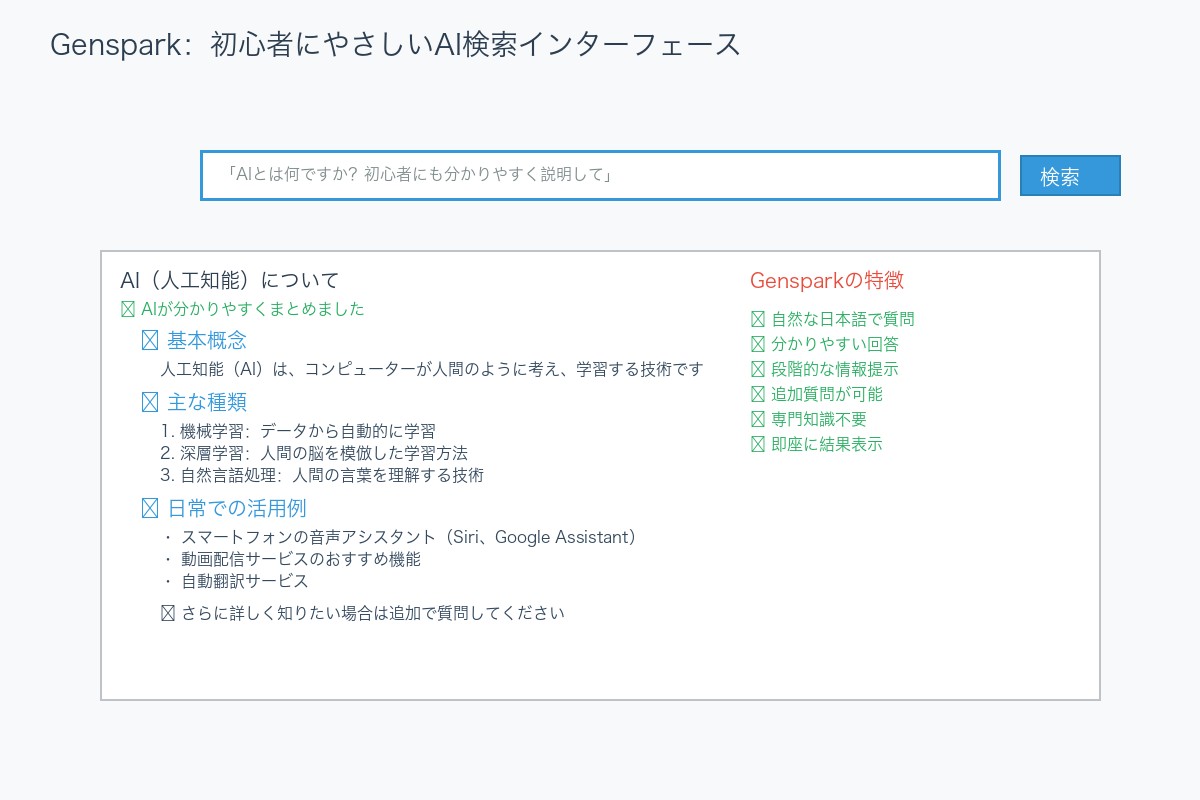Click the icon next to 追加質問が可能
The width and height of the screenshot is (1200, 800).
click(x=757, y=395)
